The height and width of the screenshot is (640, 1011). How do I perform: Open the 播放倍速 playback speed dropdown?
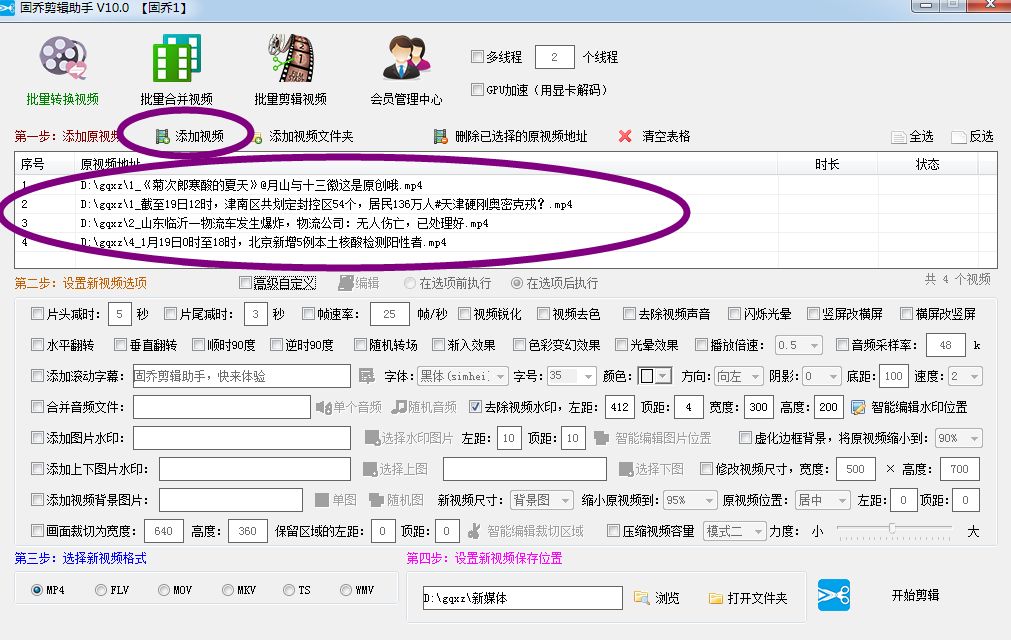click(x=797, y=346)
